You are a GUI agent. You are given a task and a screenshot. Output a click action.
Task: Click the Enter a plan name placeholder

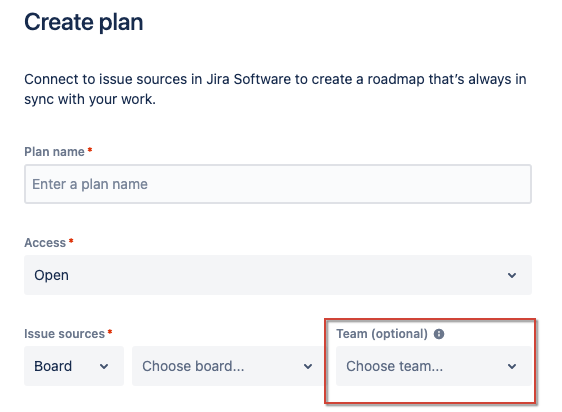tap(90, 184)
